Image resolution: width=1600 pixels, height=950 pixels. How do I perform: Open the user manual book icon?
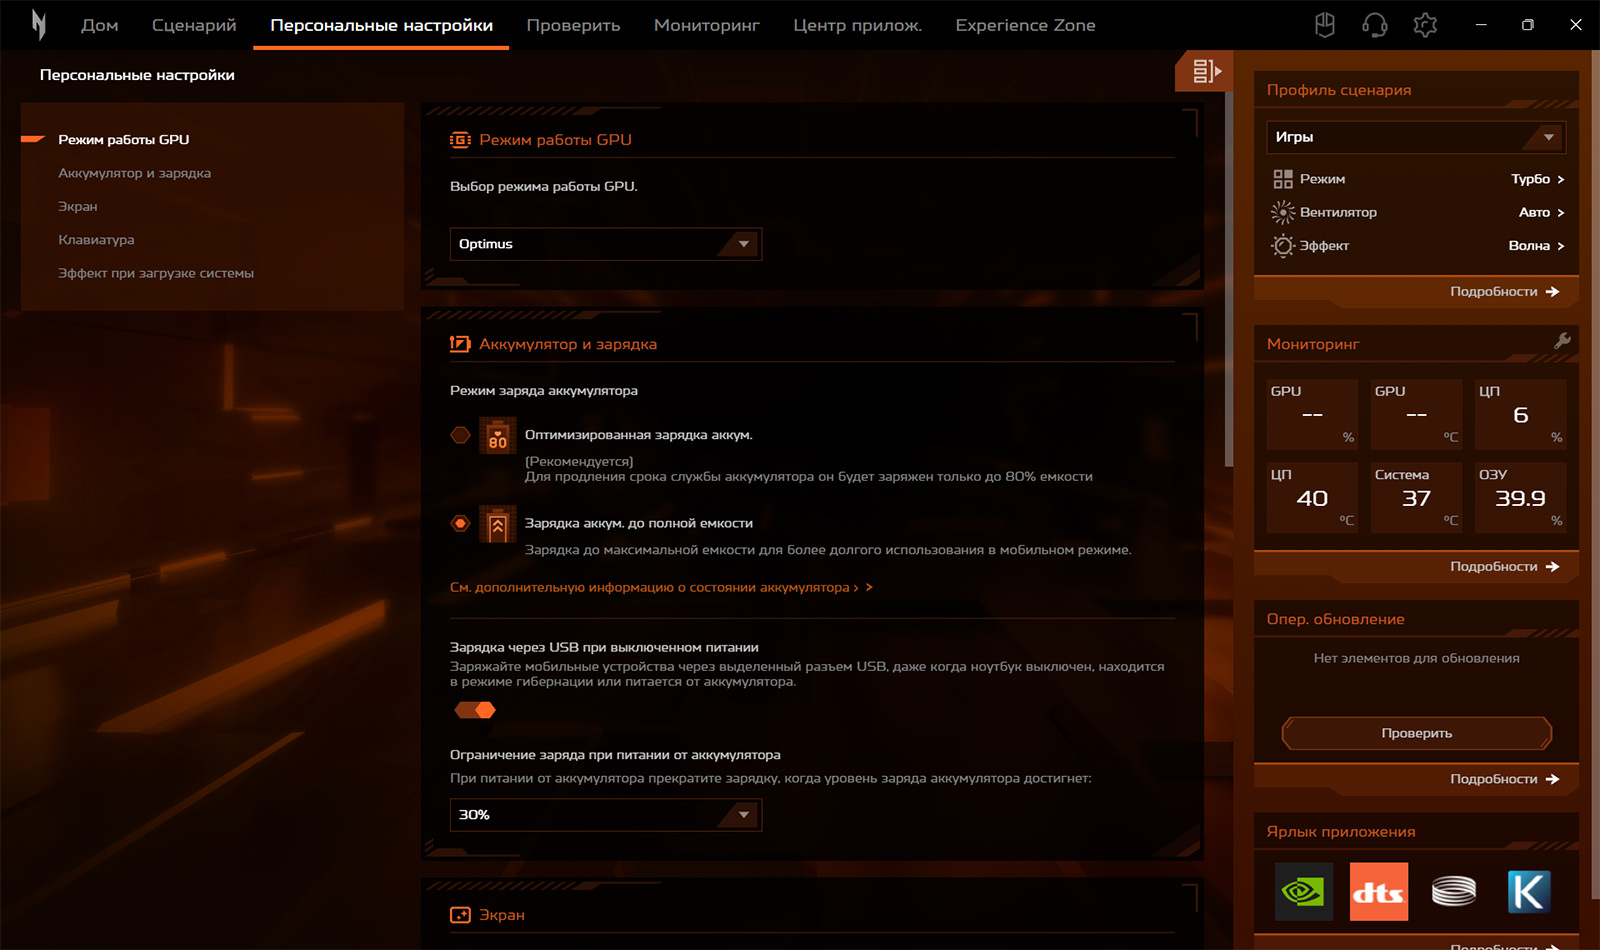point(1325,25)
